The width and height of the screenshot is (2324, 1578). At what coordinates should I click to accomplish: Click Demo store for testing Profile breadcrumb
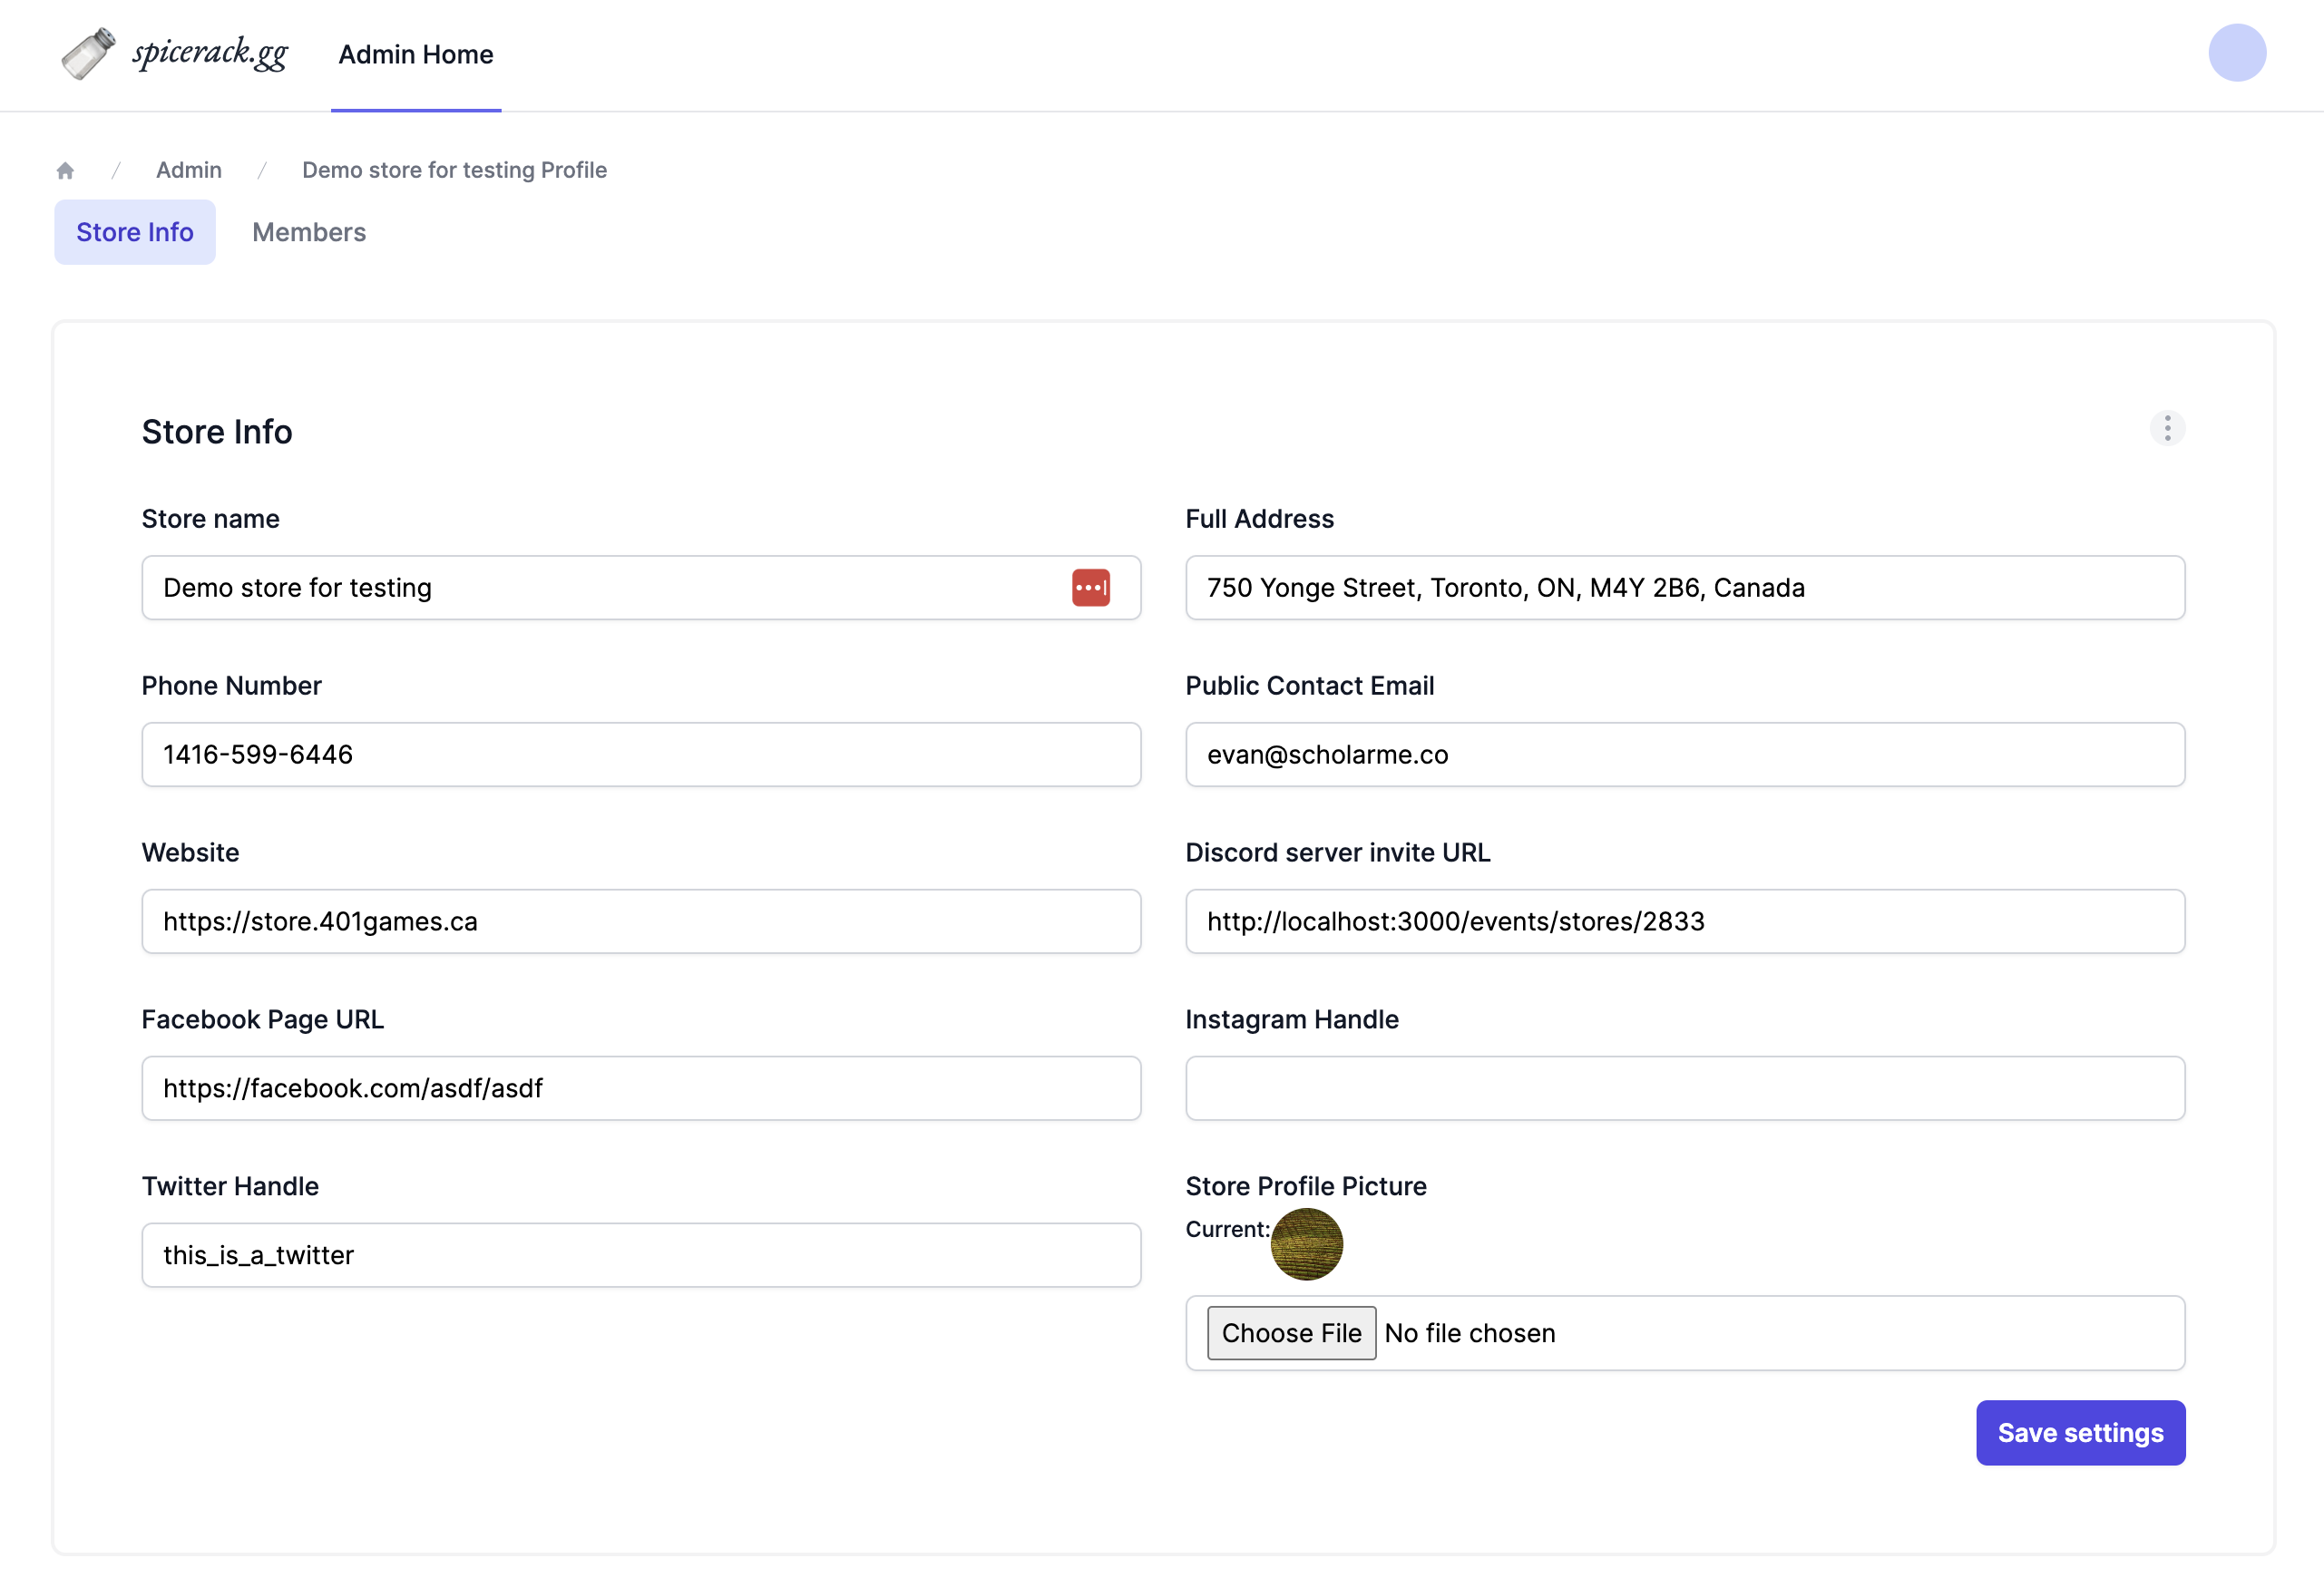(x=454, y=170)
